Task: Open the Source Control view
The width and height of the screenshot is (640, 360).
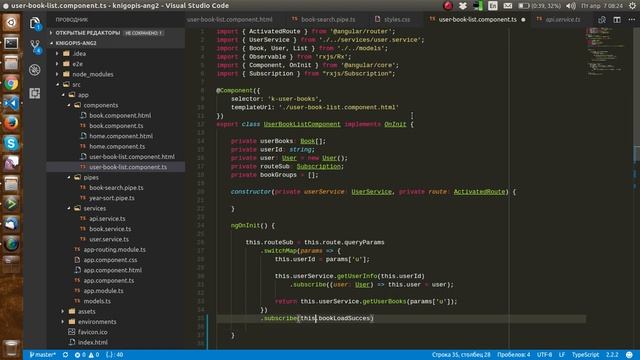Action: (x=35, y=47)
